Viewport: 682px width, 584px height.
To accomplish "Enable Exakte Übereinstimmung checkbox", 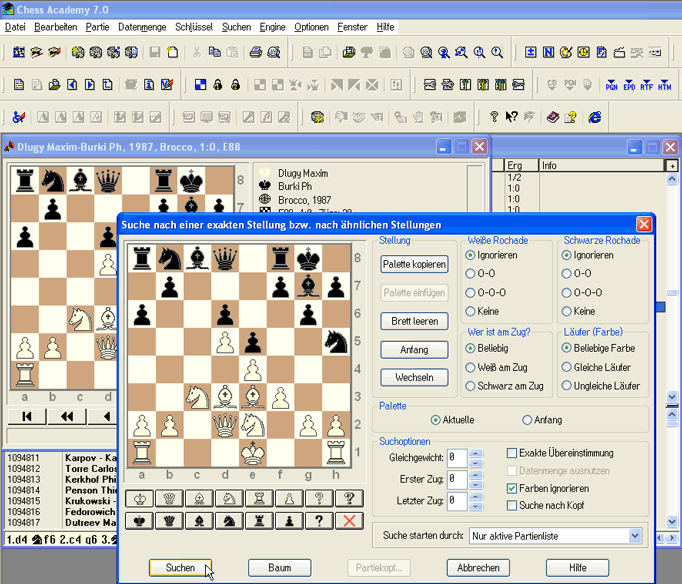I will click(513, 453).
